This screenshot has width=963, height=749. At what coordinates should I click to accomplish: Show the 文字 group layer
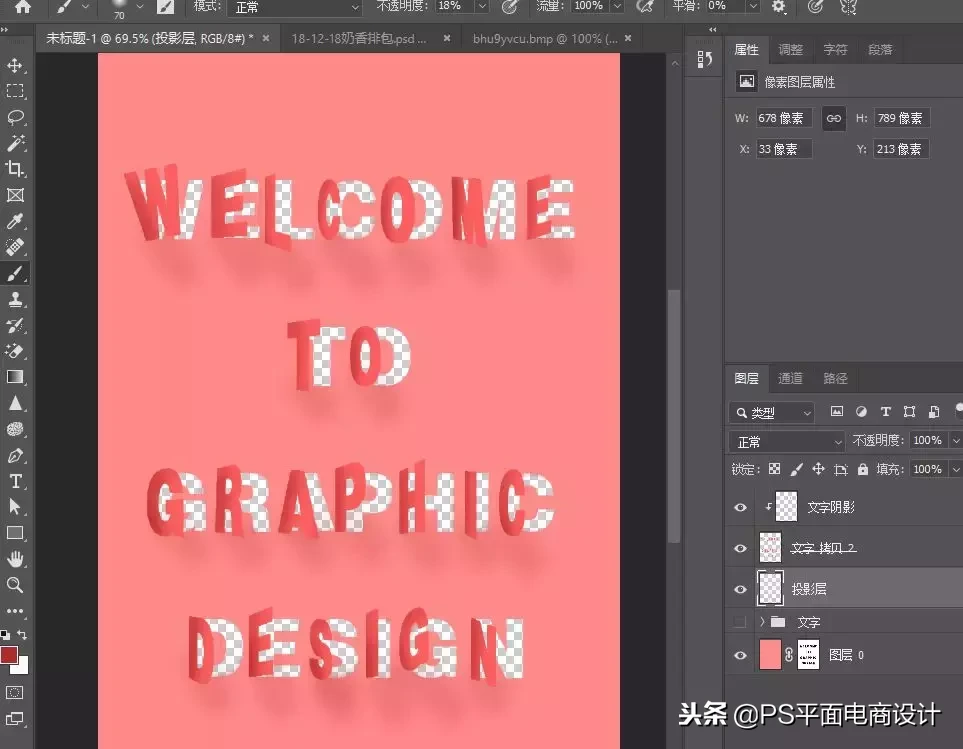click(741, 623)
